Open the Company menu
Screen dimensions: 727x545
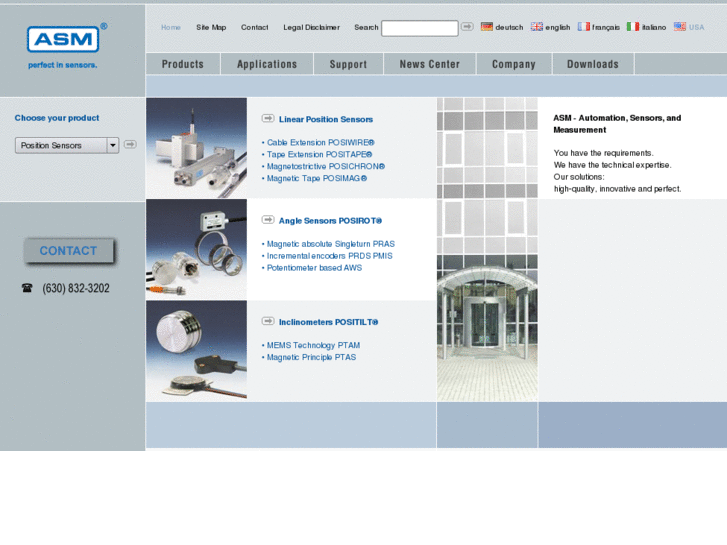514,64
